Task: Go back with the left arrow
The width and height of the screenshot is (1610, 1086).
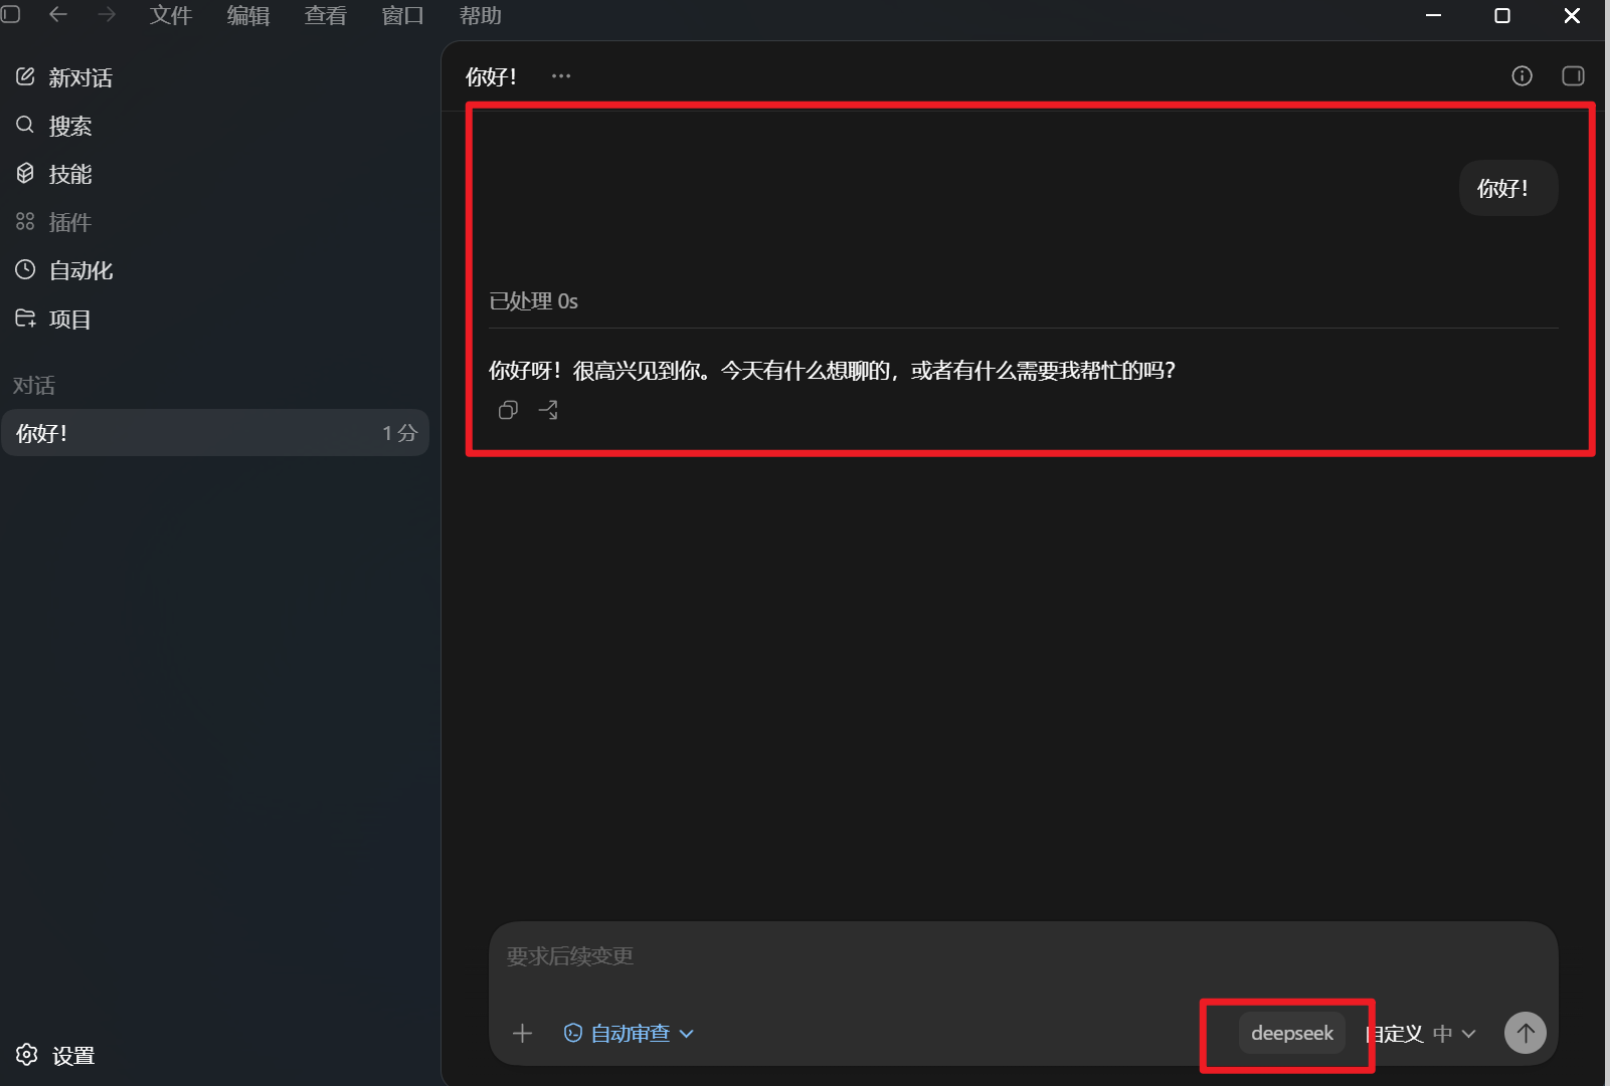Action: [58, 14]
